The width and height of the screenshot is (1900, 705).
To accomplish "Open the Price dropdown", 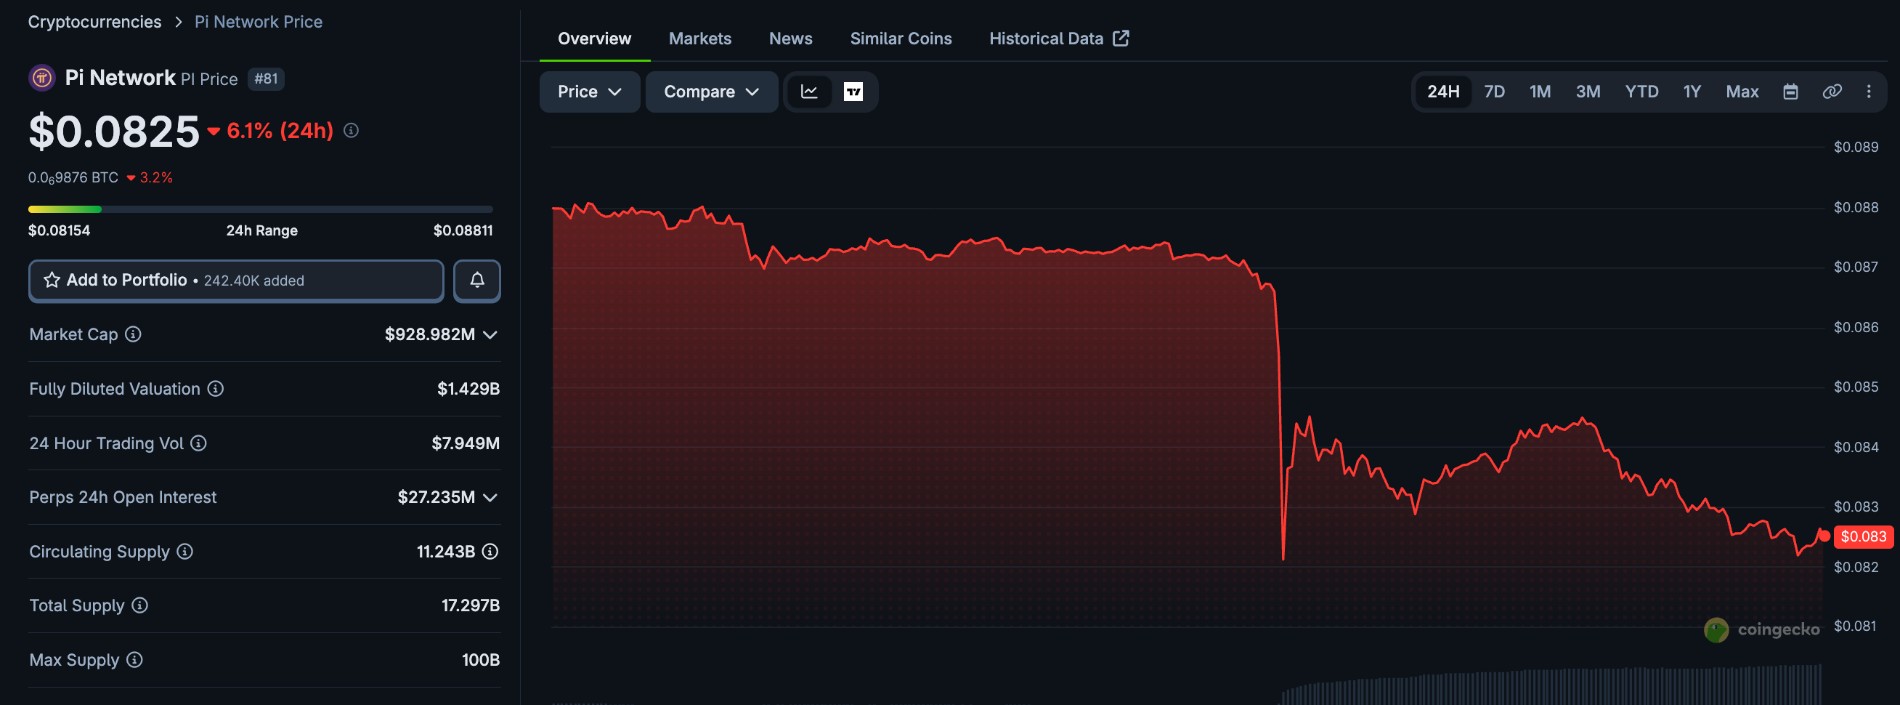I will point(589,92).
